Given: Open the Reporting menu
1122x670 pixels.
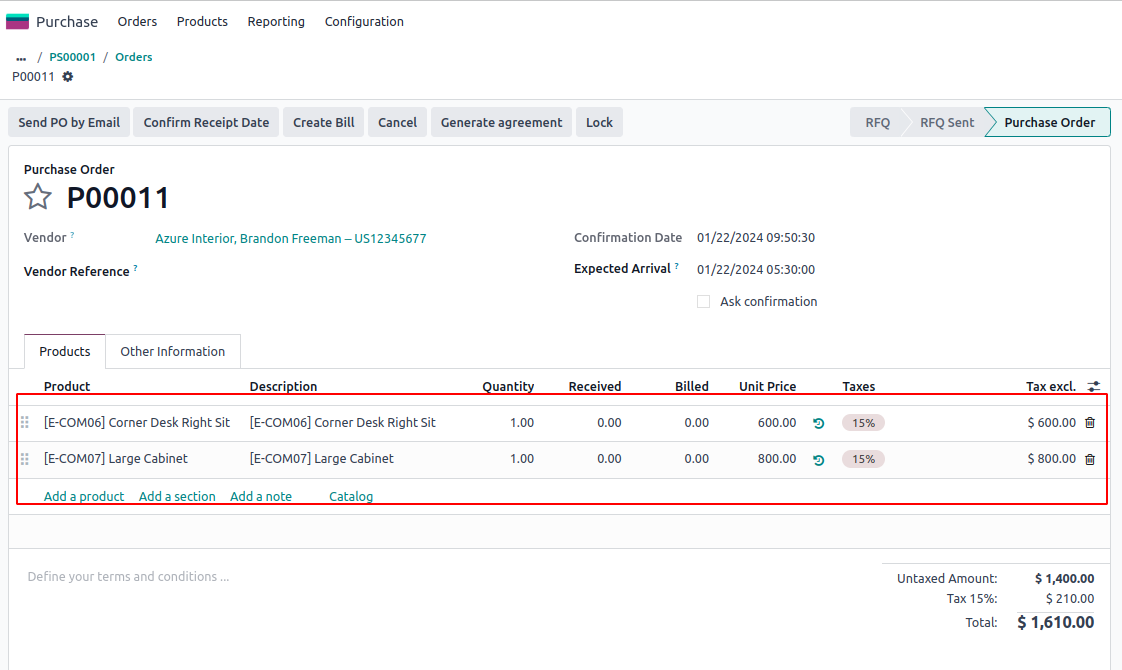Looking at the screenshot, I should (x=276, y=21).
